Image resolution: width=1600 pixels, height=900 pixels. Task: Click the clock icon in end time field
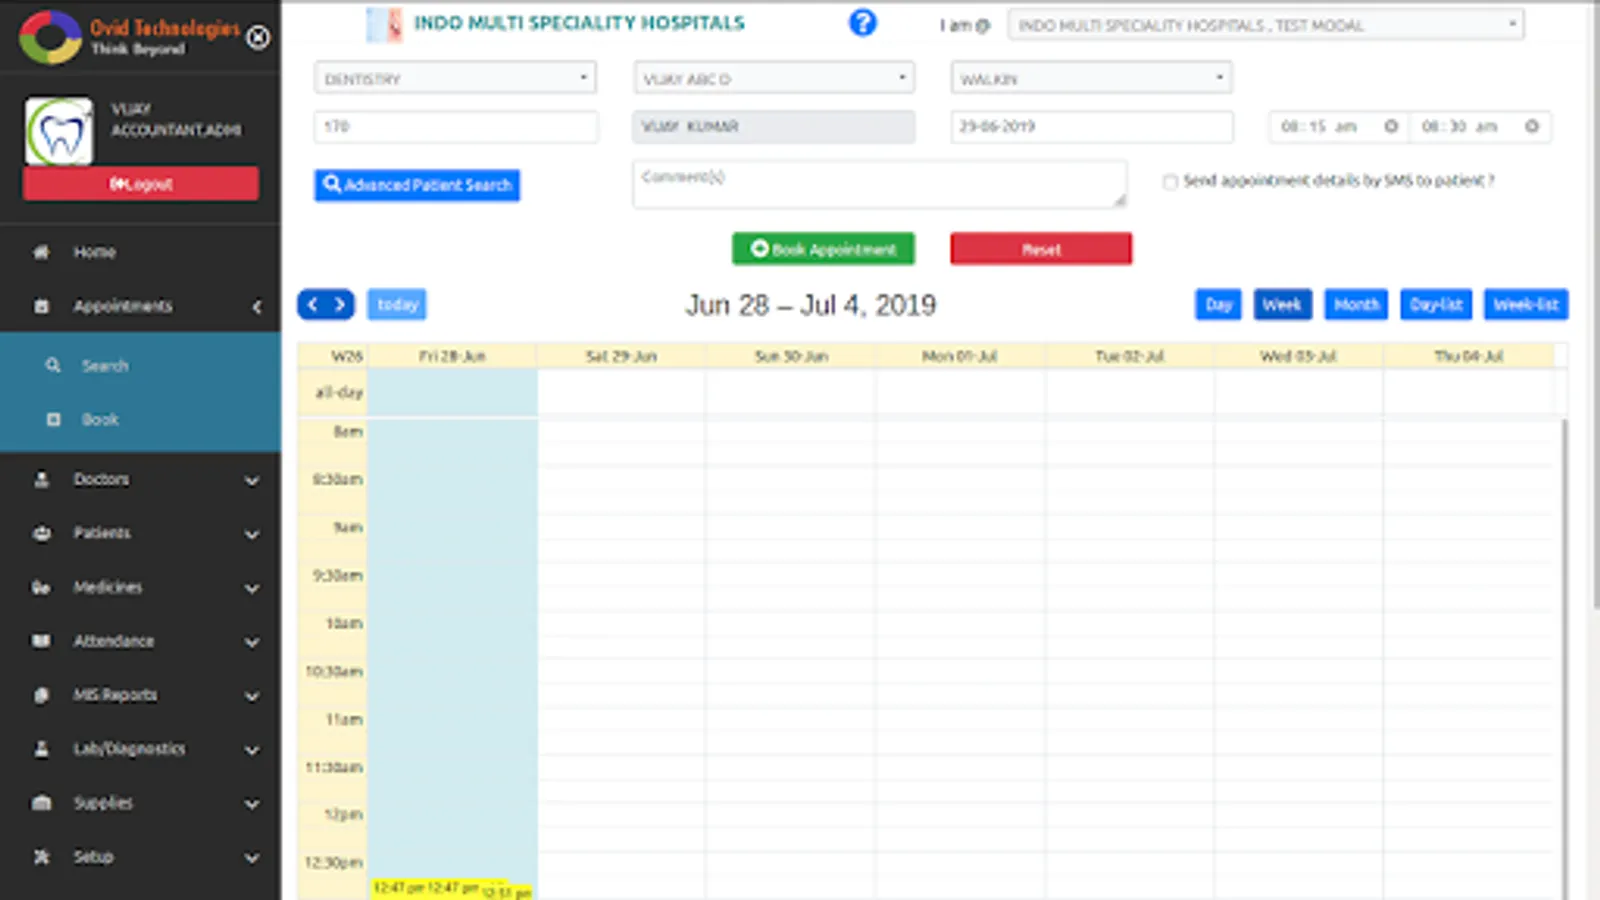click(1532, 127)
